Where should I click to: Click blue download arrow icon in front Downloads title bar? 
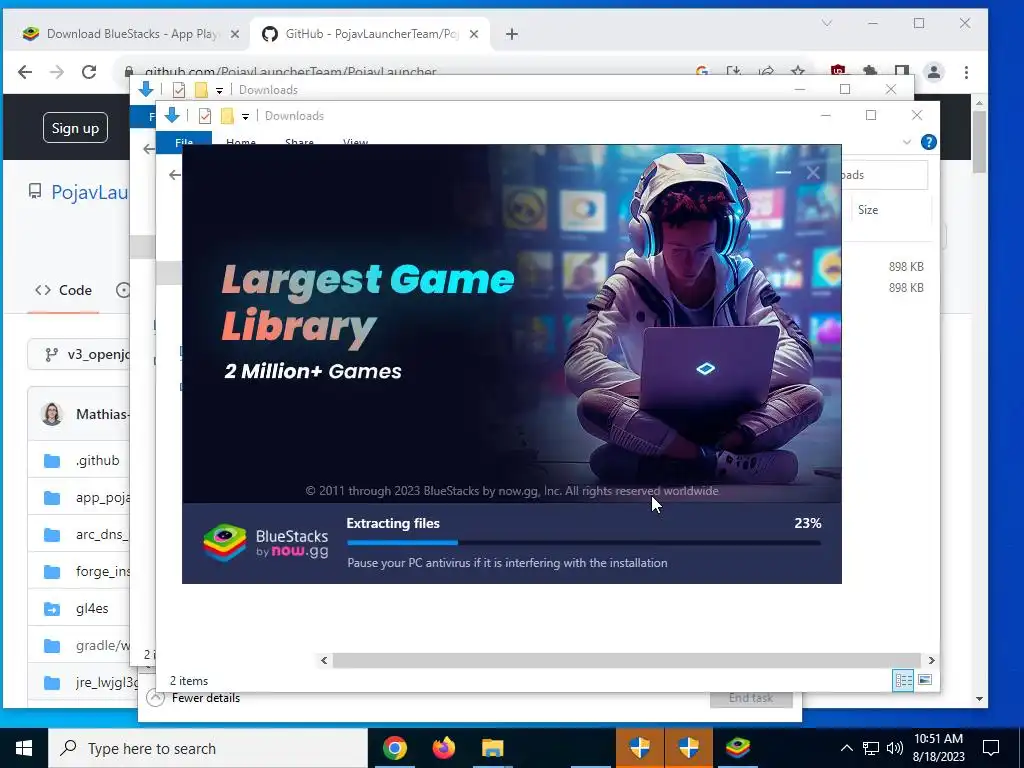coord(172,115)
